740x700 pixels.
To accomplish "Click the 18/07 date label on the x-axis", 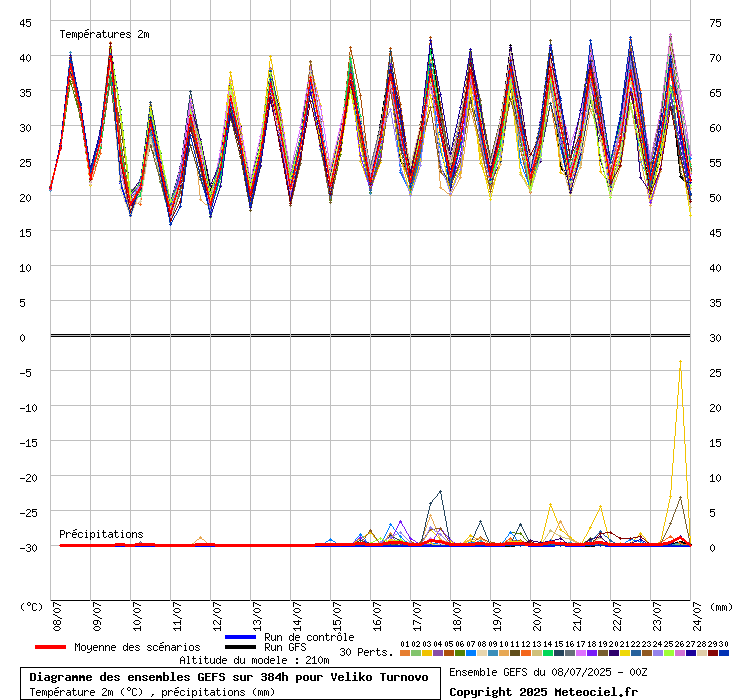I will point(457,616).
